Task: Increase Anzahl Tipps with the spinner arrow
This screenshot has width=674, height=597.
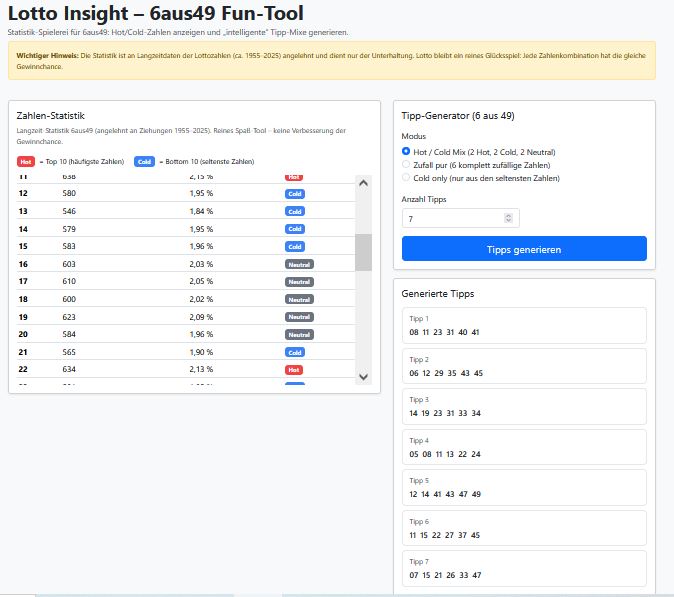Action: click(x=508, y=215)
